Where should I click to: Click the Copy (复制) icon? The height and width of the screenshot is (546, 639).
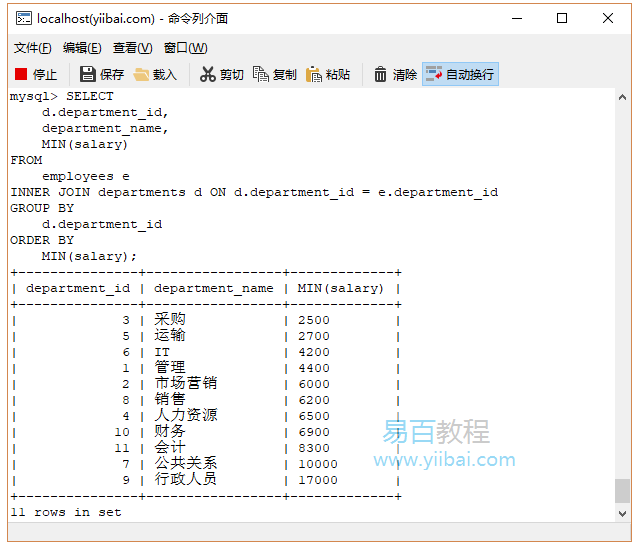[x=261, y=74]
